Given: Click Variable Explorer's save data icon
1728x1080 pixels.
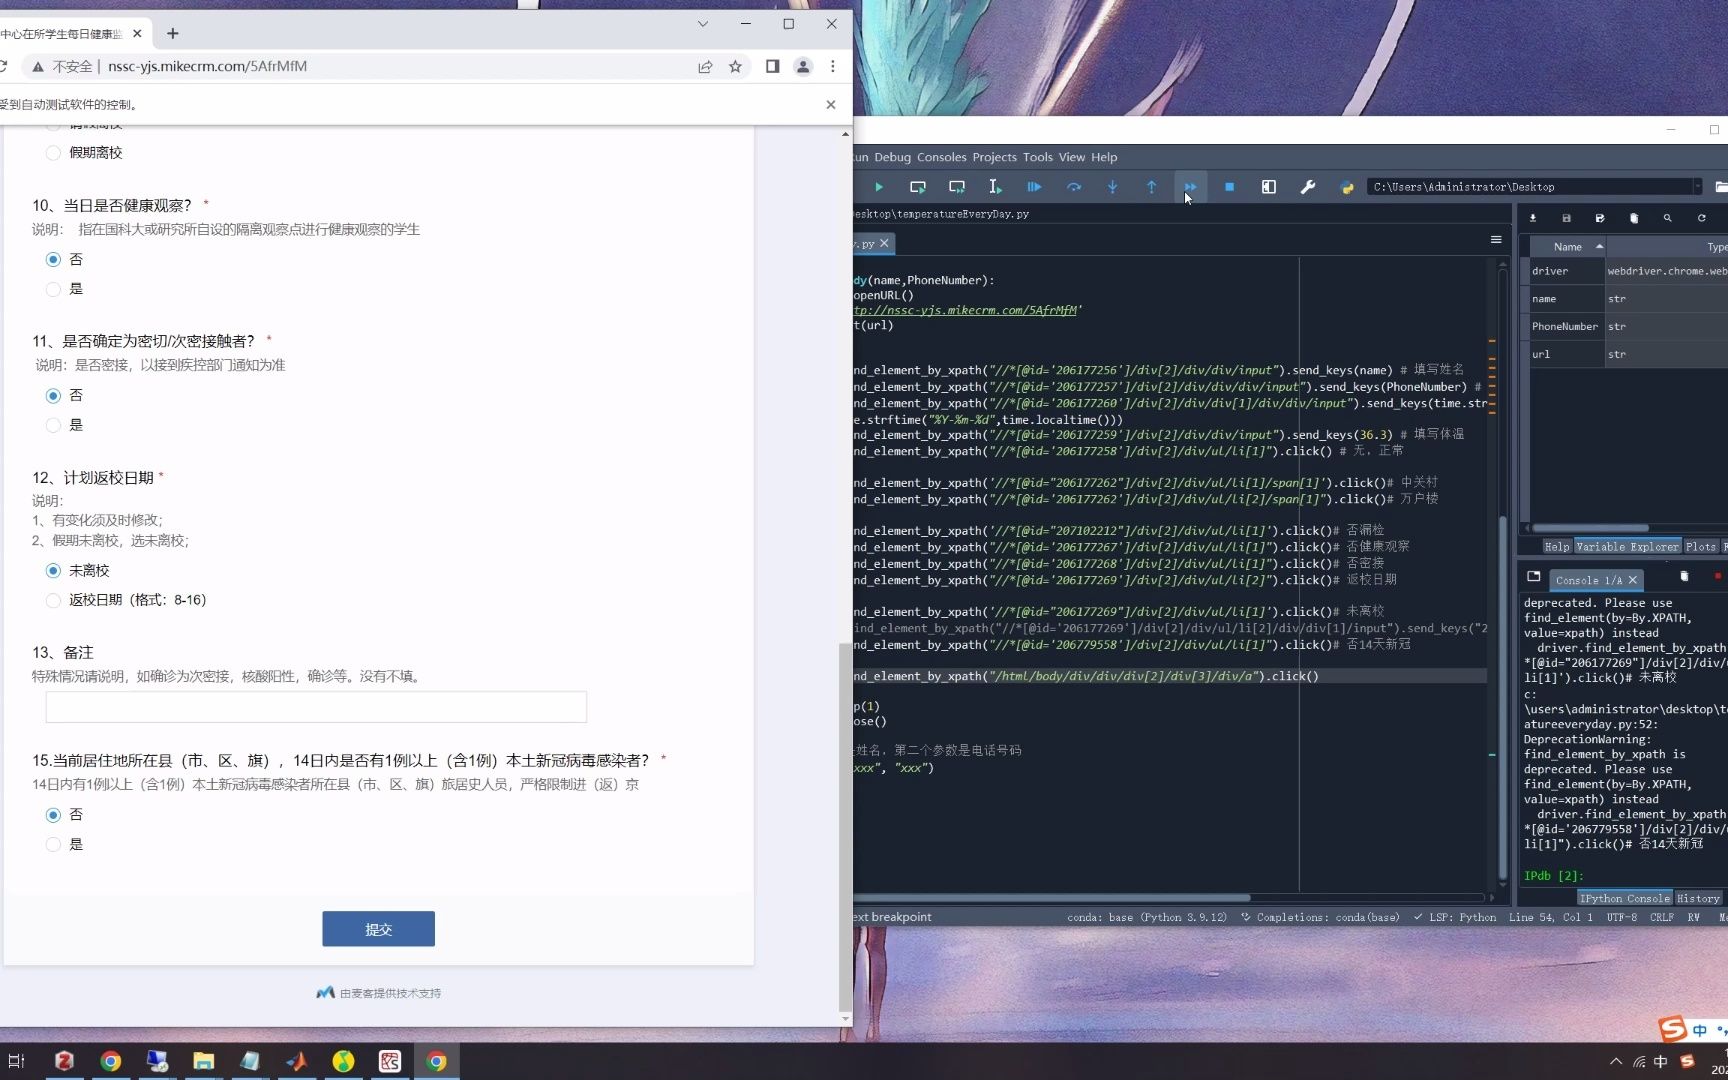Looking at the screenshot, I should 1566,218.
